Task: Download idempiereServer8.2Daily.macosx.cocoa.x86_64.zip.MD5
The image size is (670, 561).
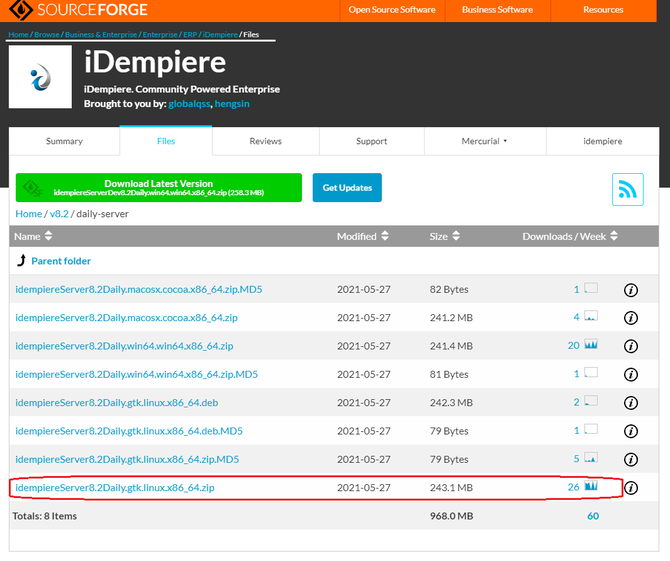Action: point(139,289)
